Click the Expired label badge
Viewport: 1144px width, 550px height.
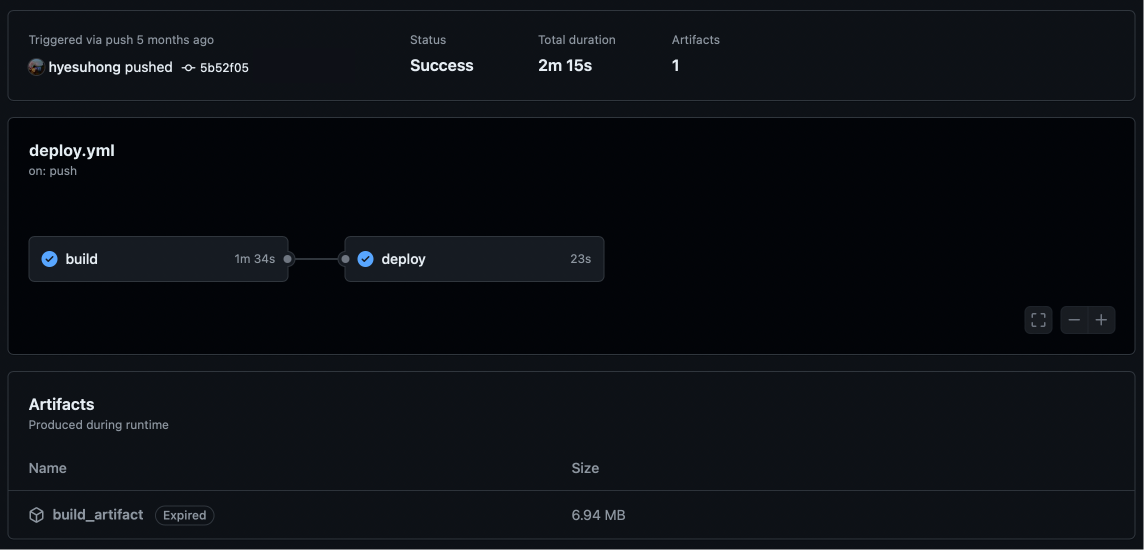click(185, 515)
